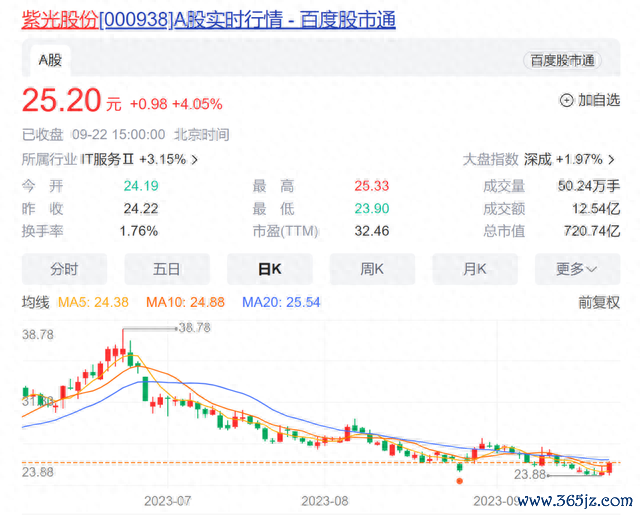The height and width of the screenshot is (516, 640).
Task: Click the 最低 value 23.90
Action: [x=371, y=209]
